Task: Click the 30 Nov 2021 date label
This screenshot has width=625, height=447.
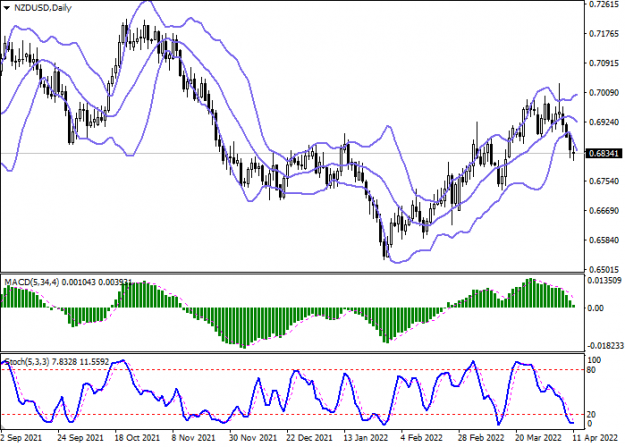Action: pos(253,438)
